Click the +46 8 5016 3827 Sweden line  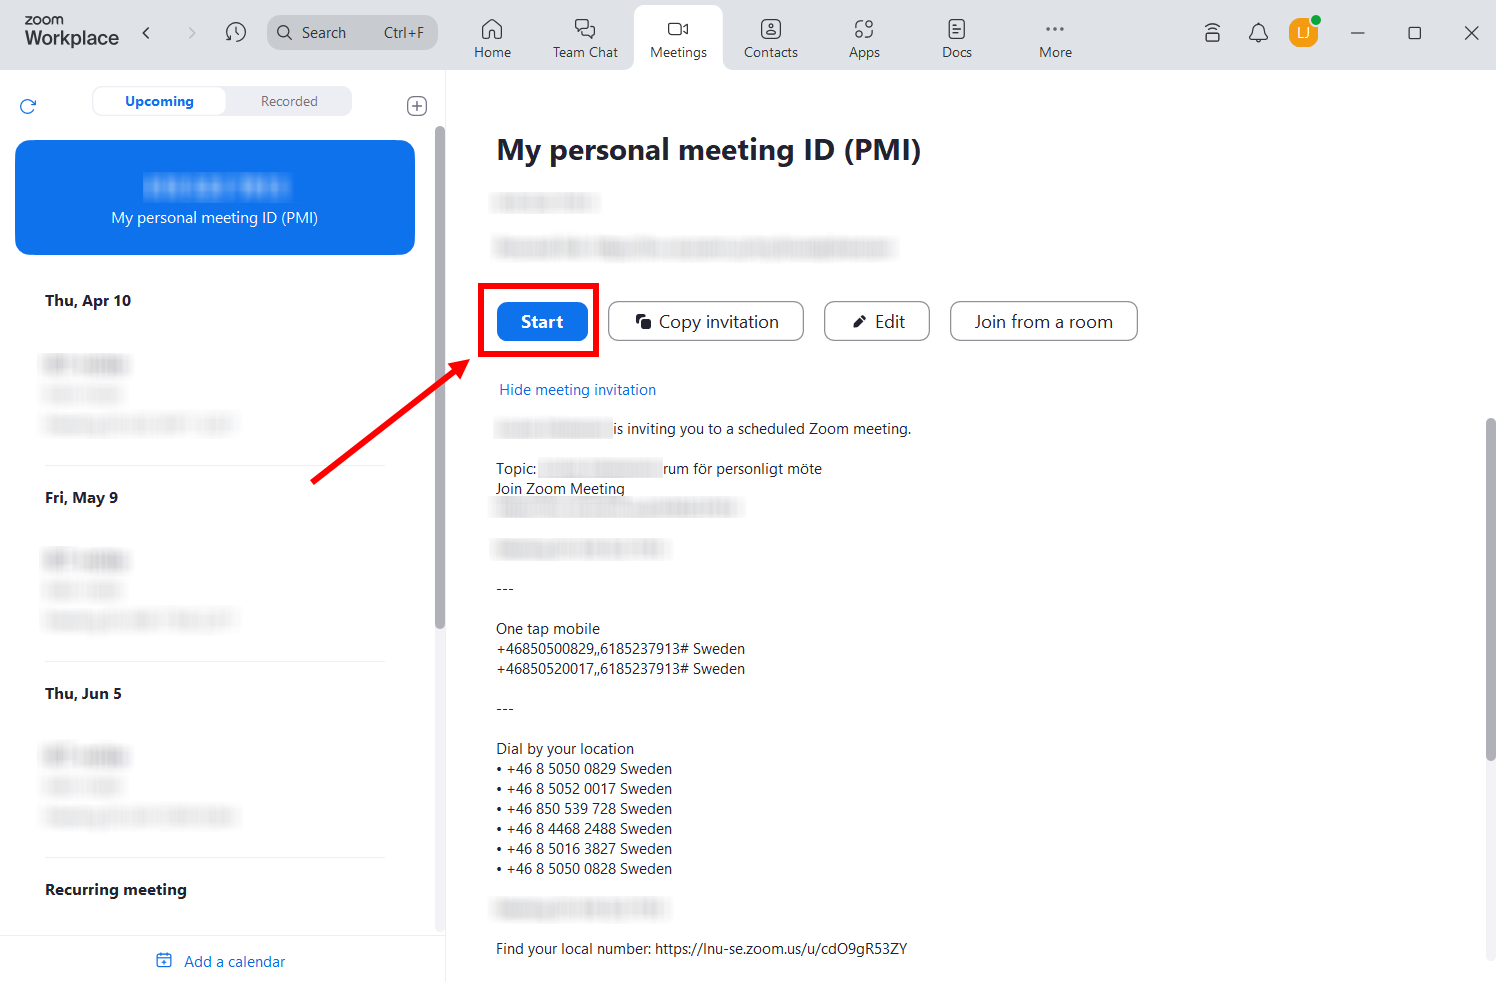click(584, 849)
